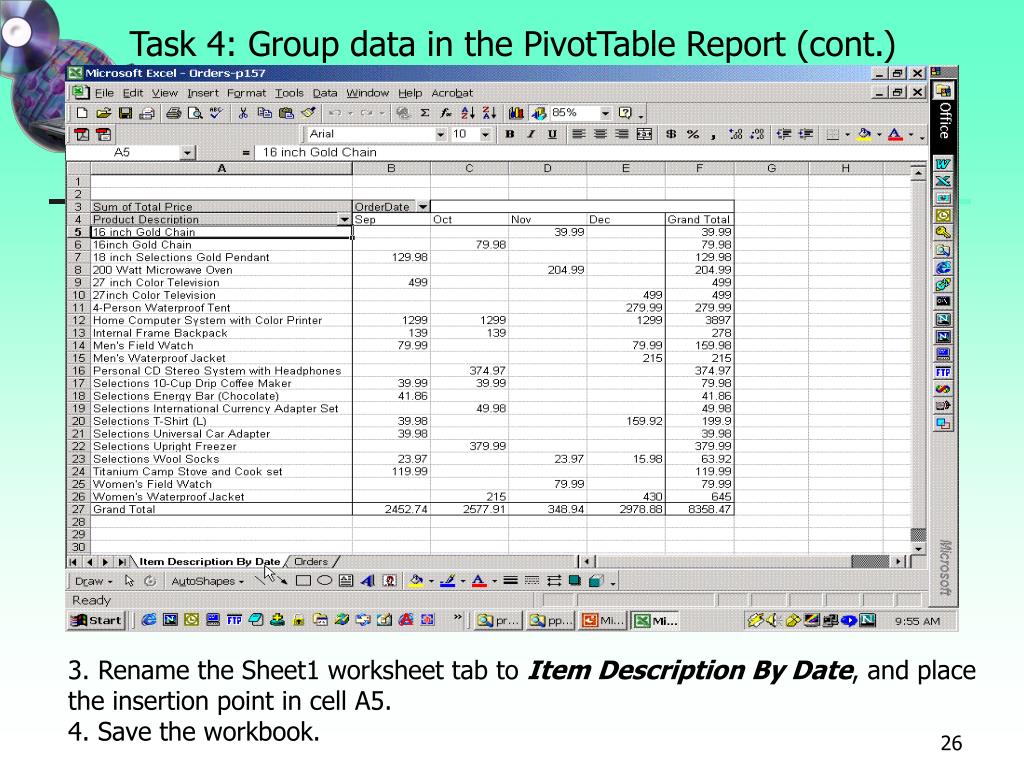1024x768 pixels.
Task: Run the Spelling check icon
Action: [x=216, y=114]
